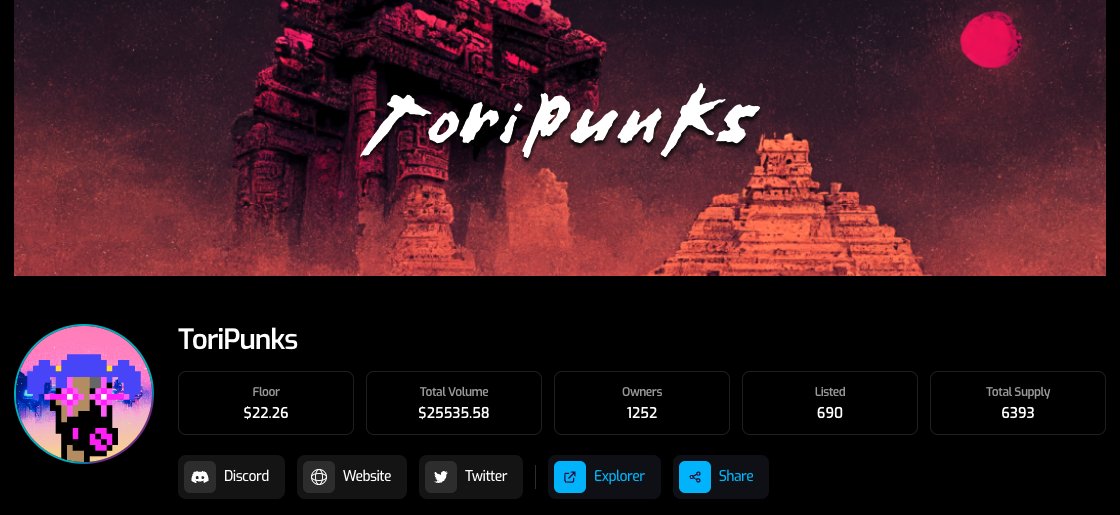Click the blue Share nodes icon

(x=695, y=476)
